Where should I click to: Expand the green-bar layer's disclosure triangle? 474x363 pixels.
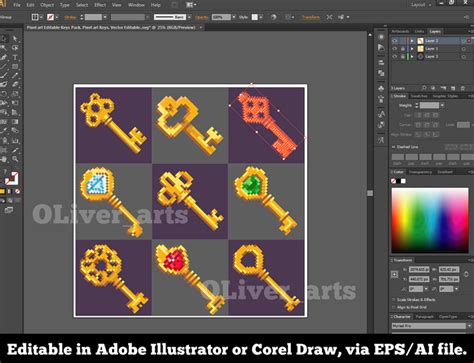coord(412,57)
